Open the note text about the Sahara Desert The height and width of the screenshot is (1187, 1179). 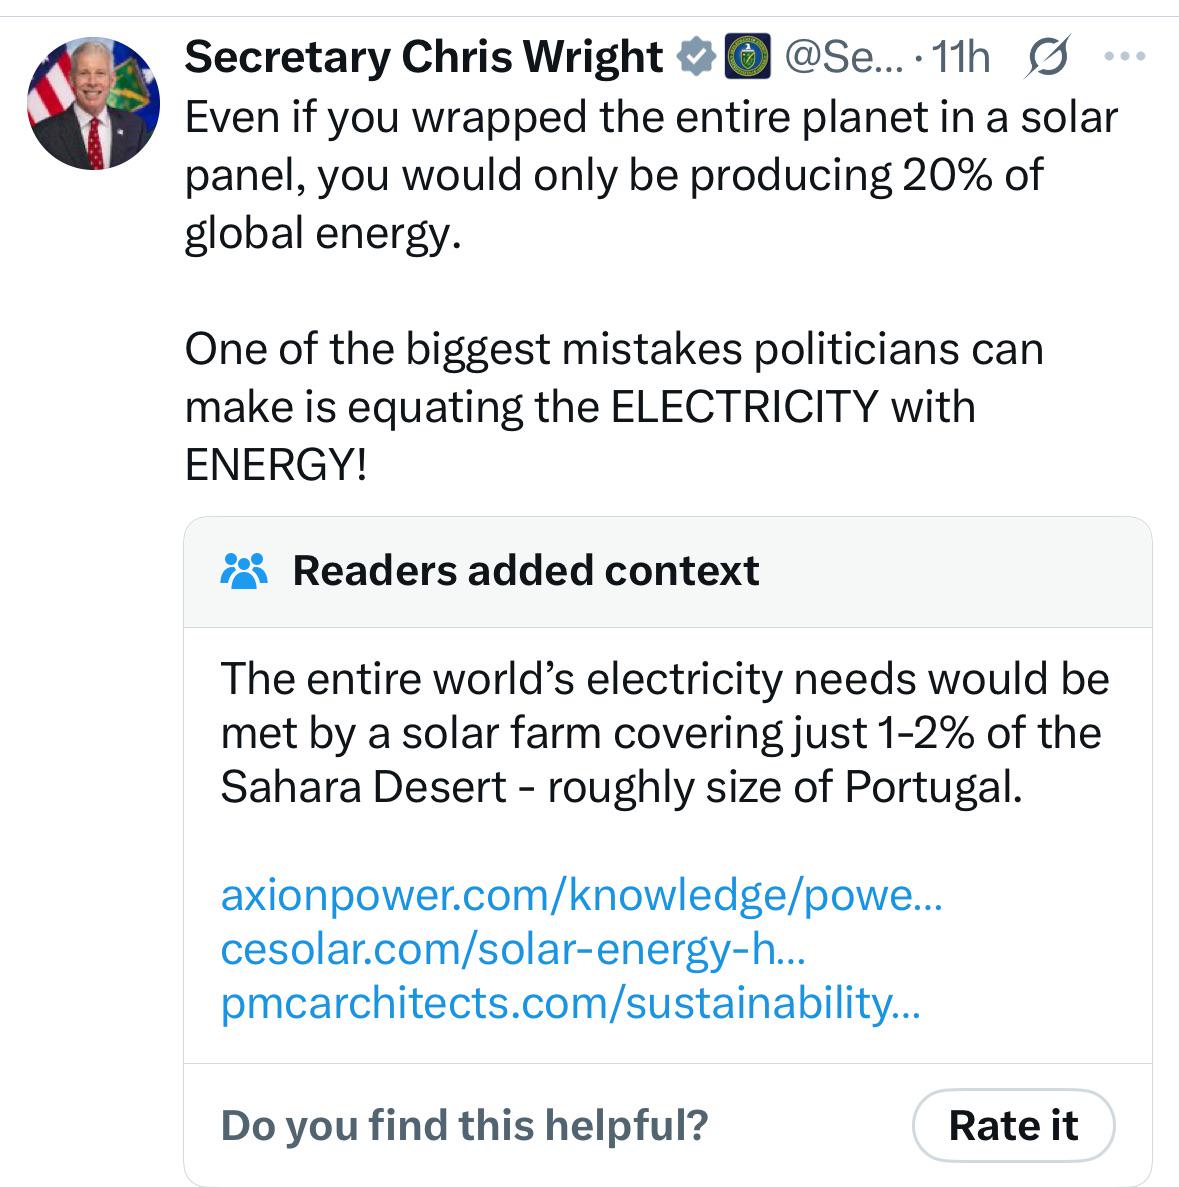[664, 732]
